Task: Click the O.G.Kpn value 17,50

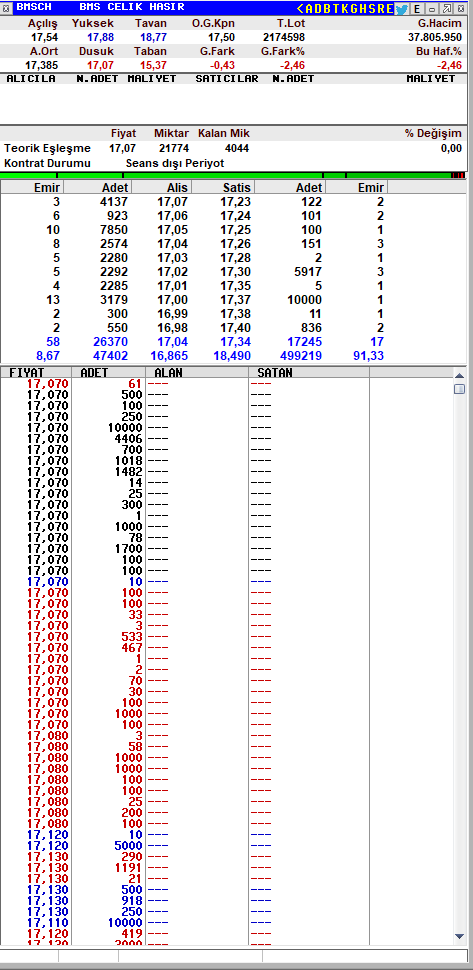Action: click(221, 37)
